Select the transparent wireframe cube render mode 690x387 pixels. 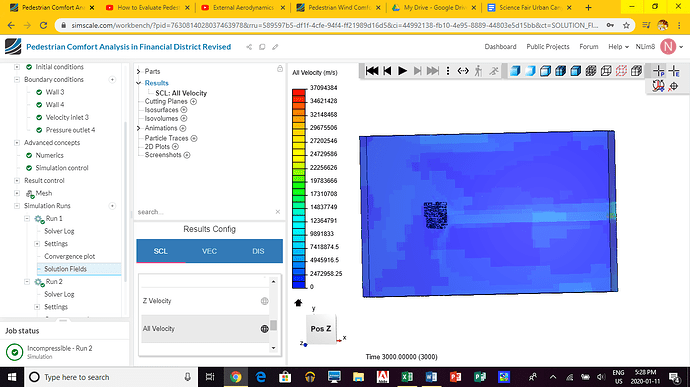pyautogui.click(x=606, y=71)
